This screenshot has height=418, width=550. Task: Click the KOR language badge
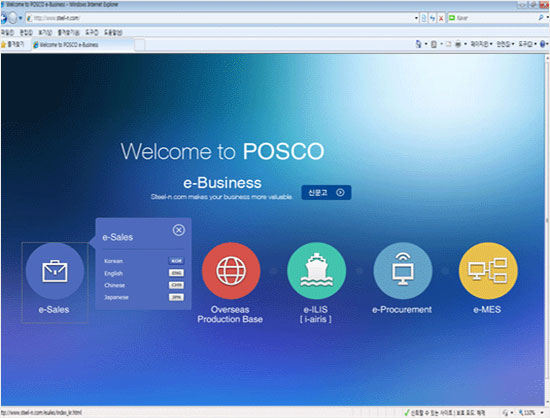pyautogui.click(x=176, y=261)
